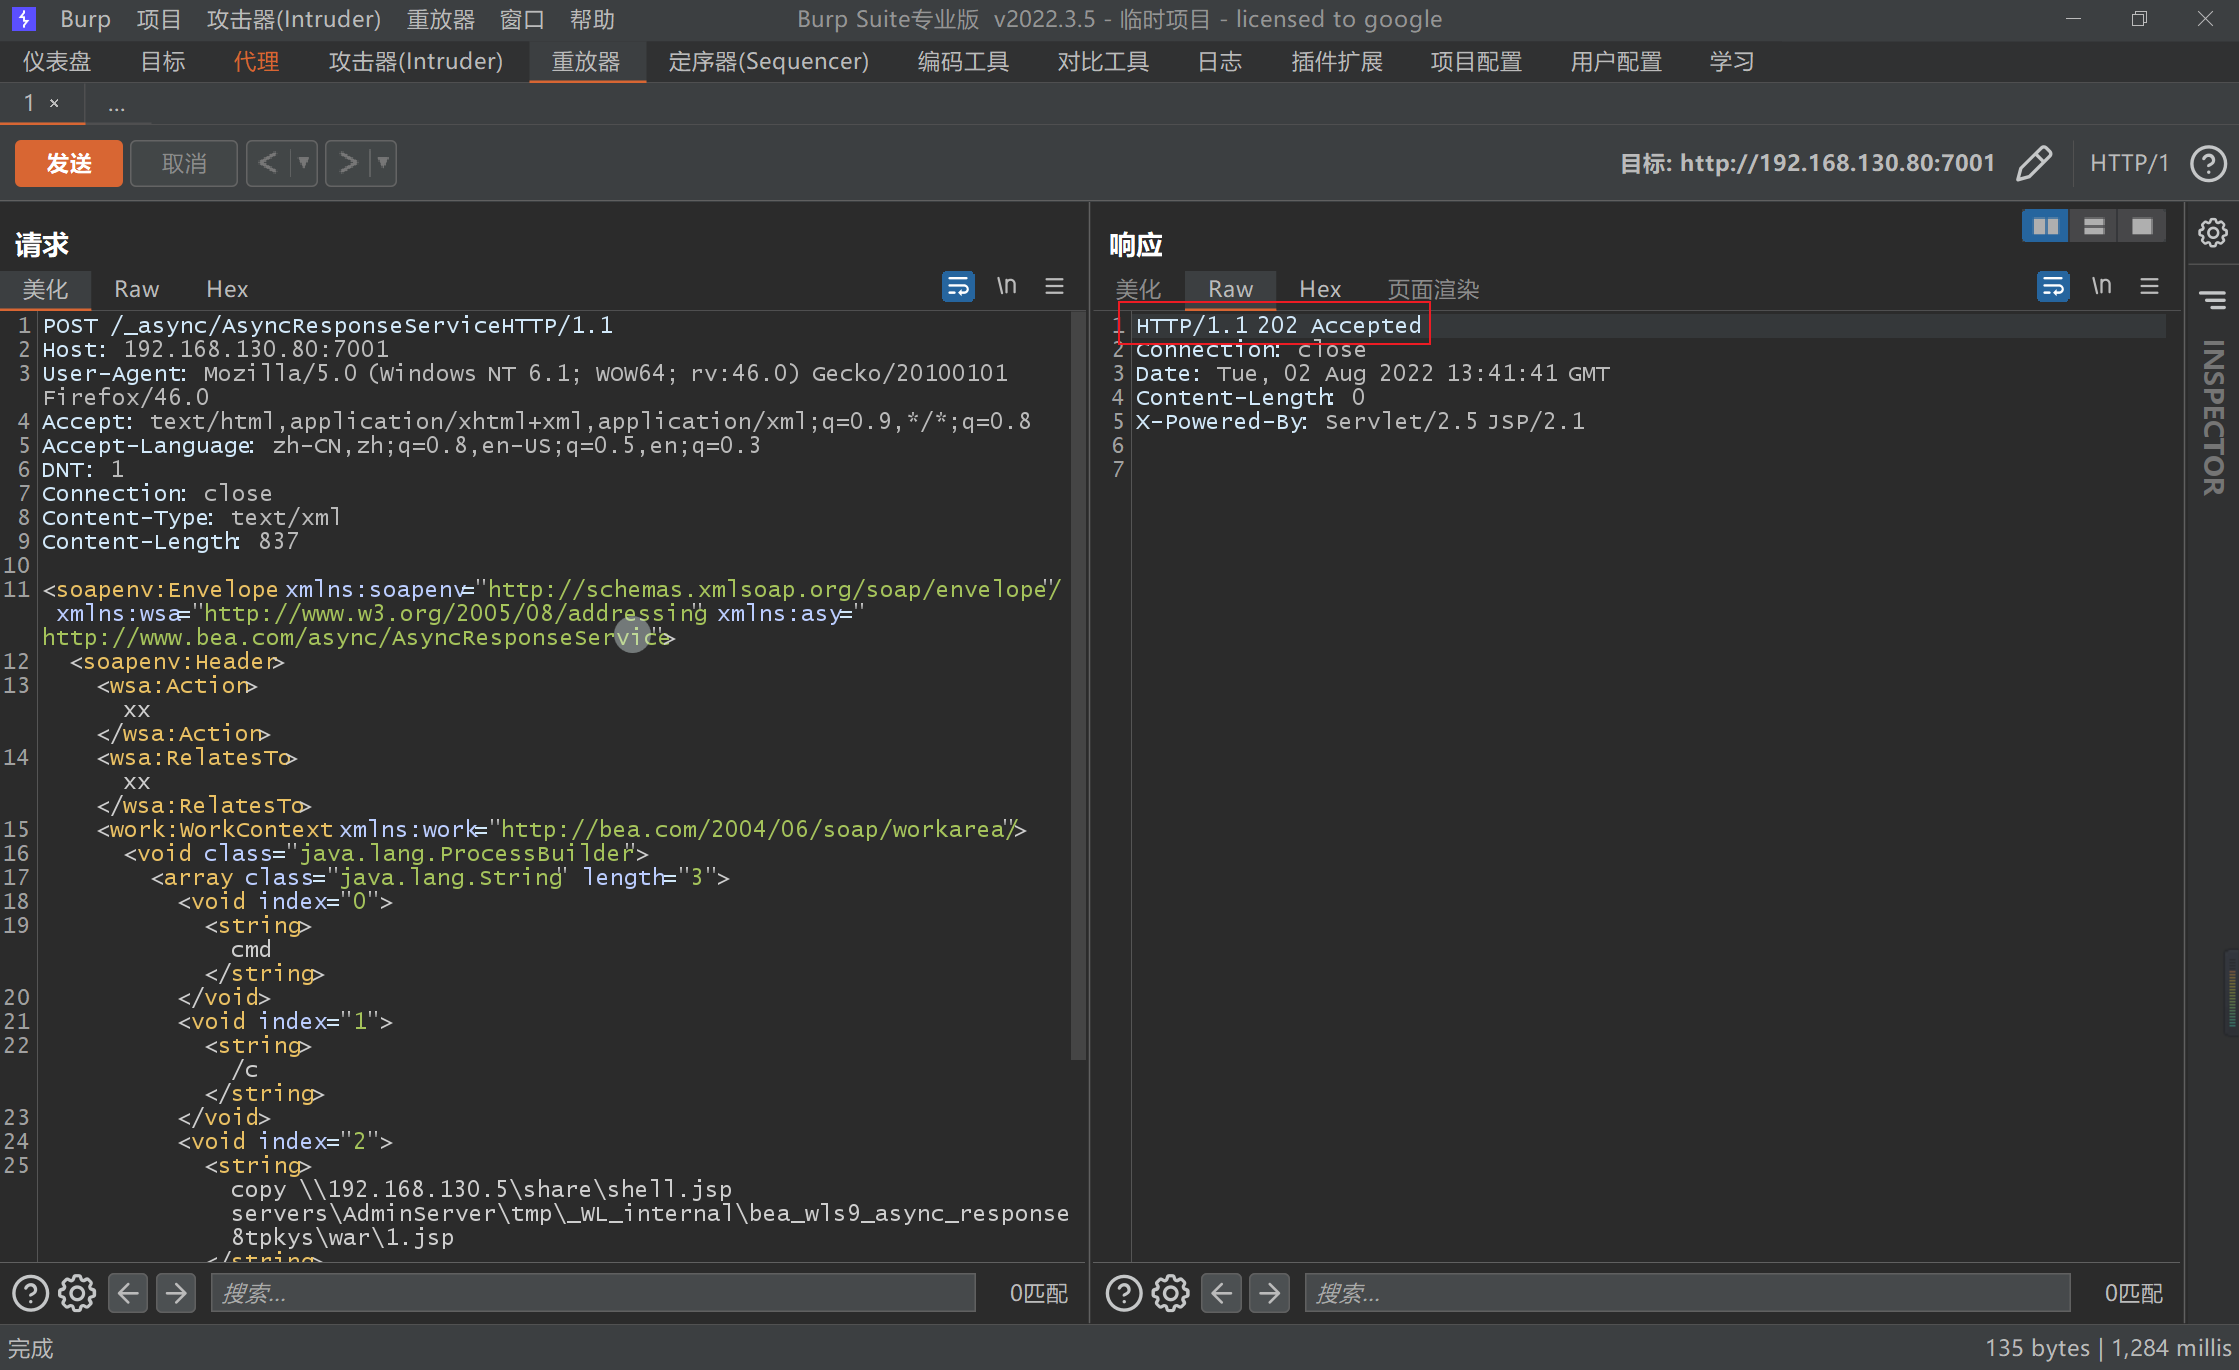Switch to 仪表盘 dashboard tab
The height and width of the screenshot is (1370, 2239).
(x=57, y=62)
